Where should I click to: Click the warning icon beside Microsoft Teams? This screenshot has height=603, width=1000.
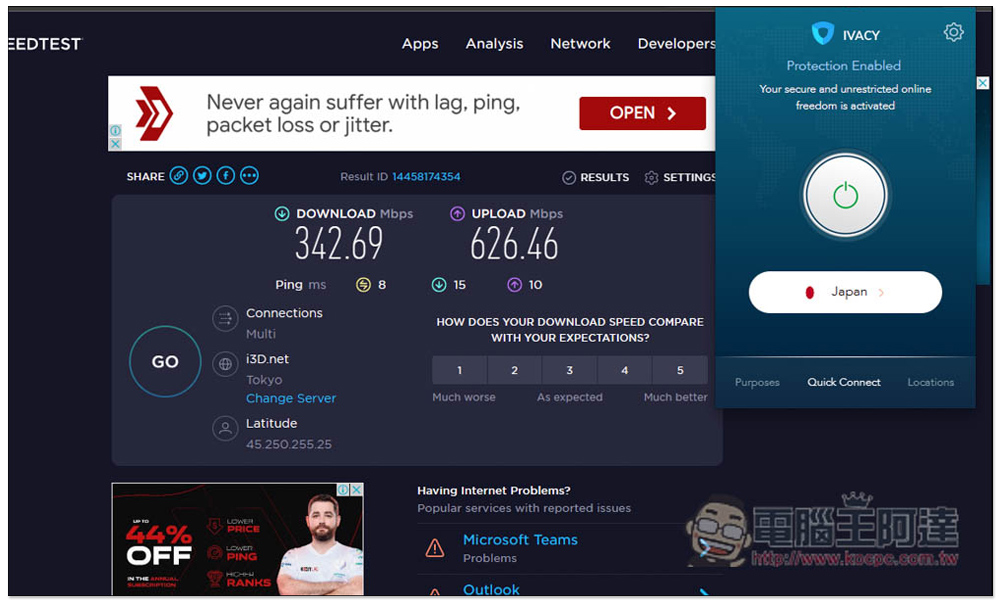435,548
